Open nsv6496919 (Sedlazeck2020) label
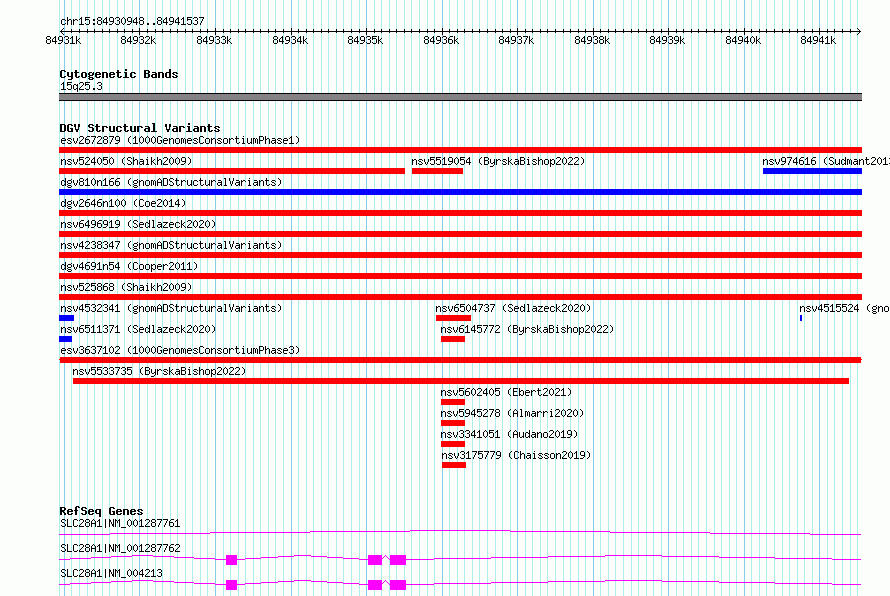The width and height of the screenshot is (890, 596). coord(138,224)
